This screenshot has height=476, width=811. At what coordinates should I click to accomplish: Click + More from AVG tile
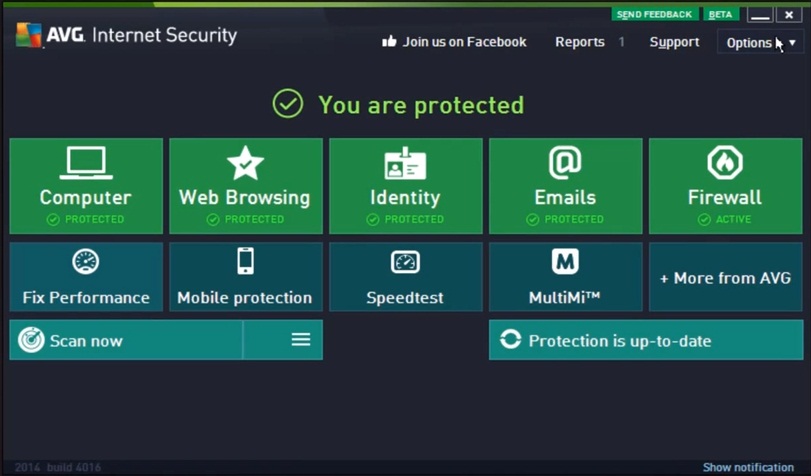pos(726,277)
